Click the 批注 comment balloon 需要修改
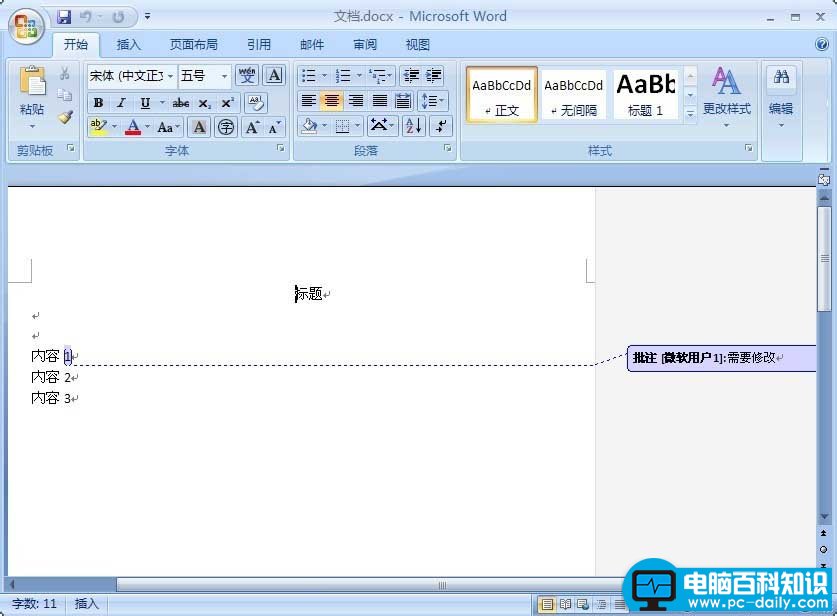This screenshot has height=616, width=837. point(721,358)
